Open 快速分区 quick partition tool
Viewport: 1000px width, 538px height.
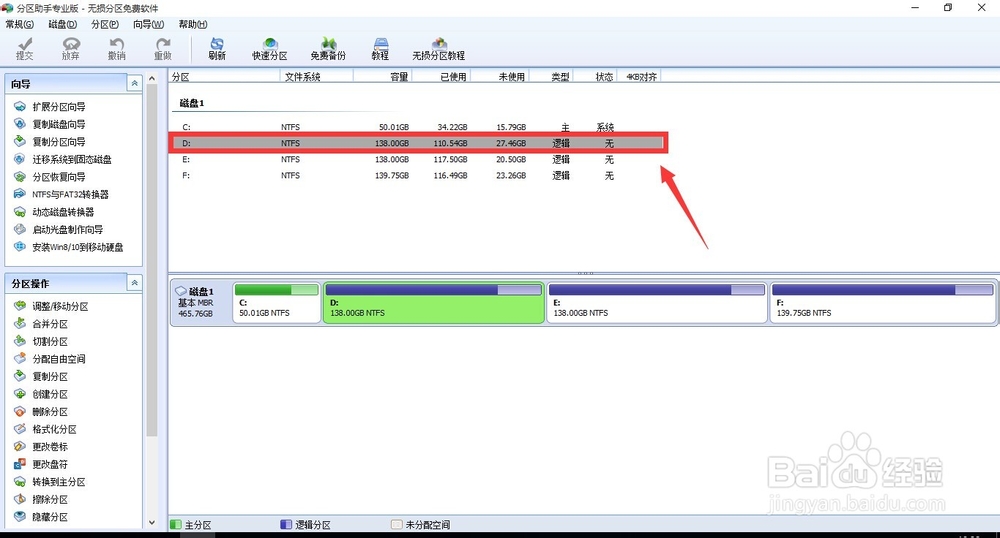270,48
